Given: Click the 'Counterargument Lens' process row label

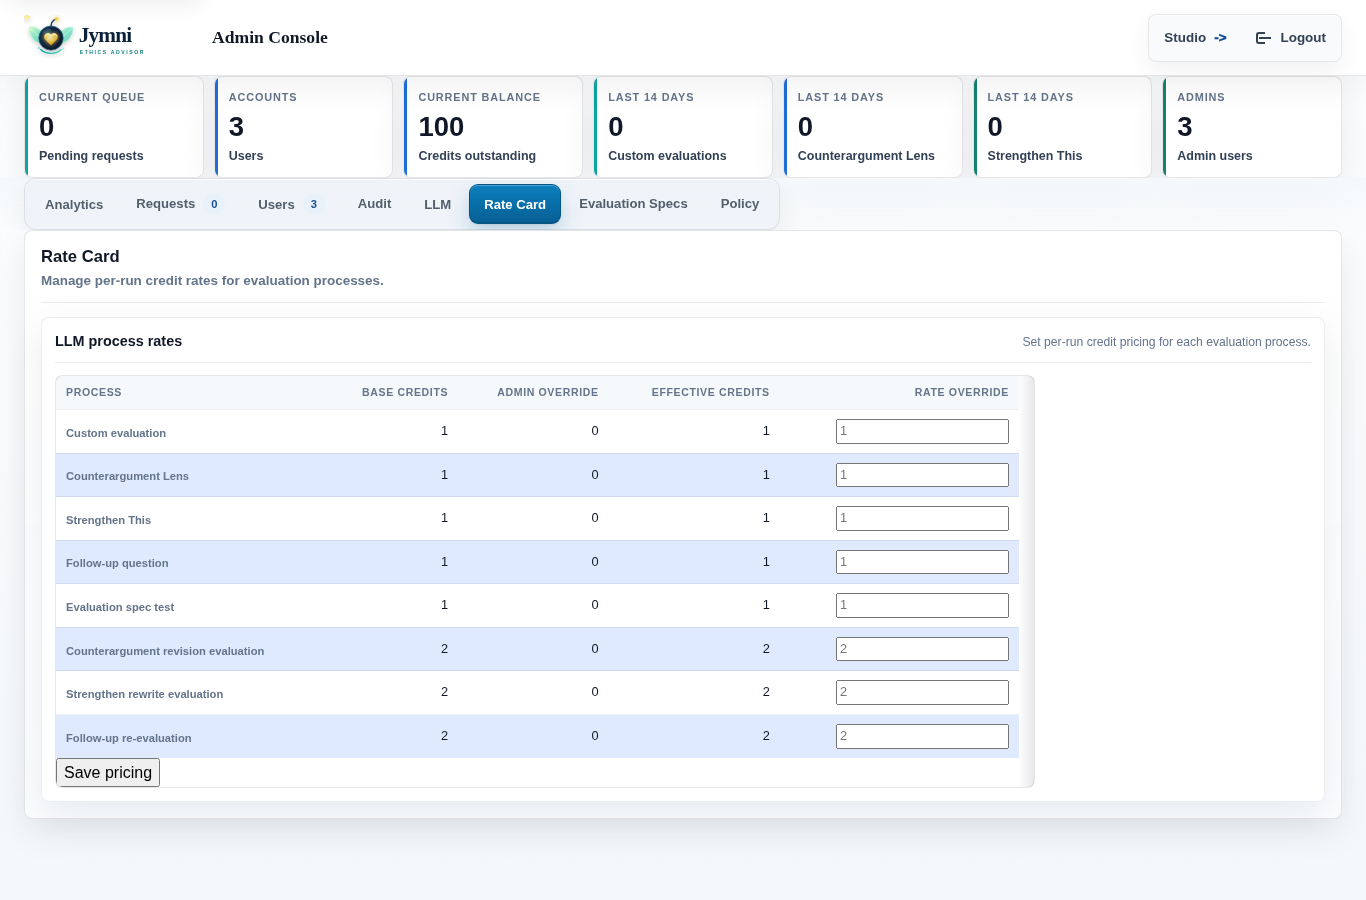Looking at the screenshot, I should click(x=127, y=476).
